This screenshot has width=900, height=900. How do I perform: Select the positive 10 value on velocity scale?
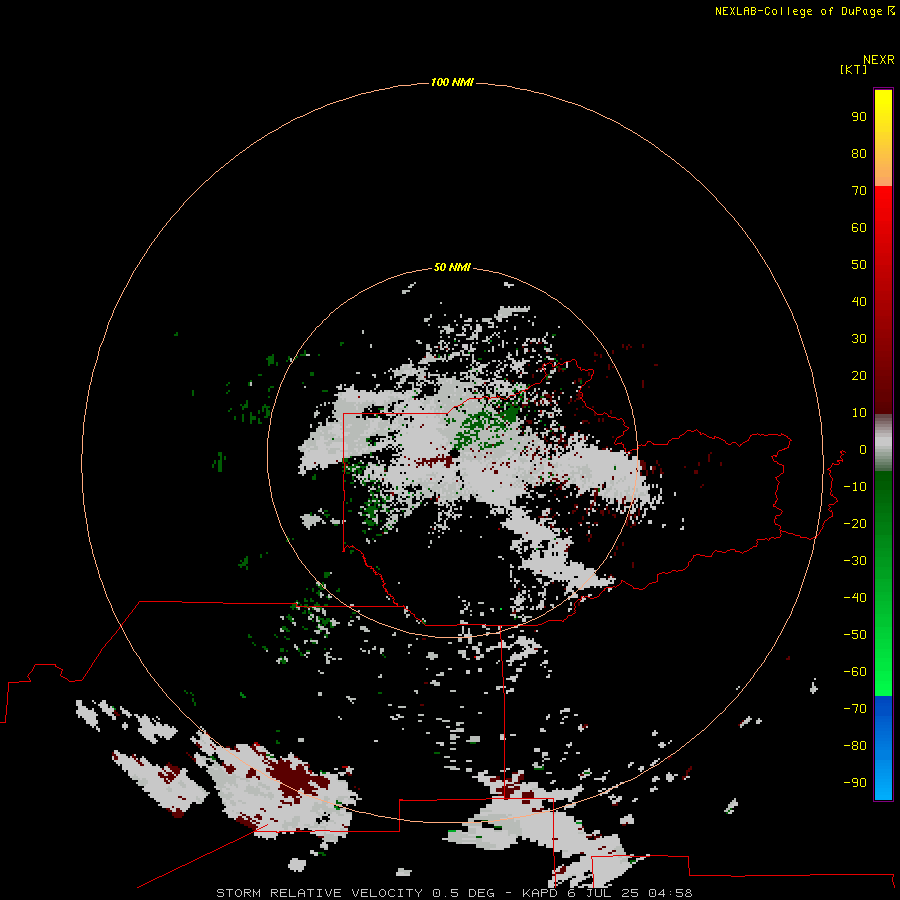(859, 413)
